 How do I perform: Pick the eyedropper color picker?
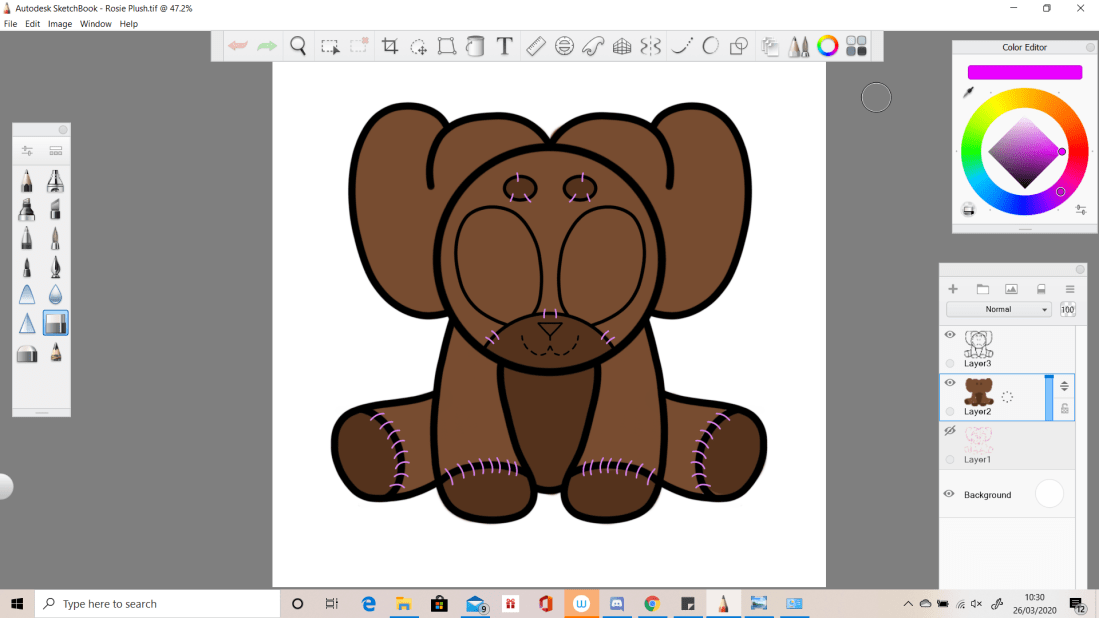click(968, 92)
